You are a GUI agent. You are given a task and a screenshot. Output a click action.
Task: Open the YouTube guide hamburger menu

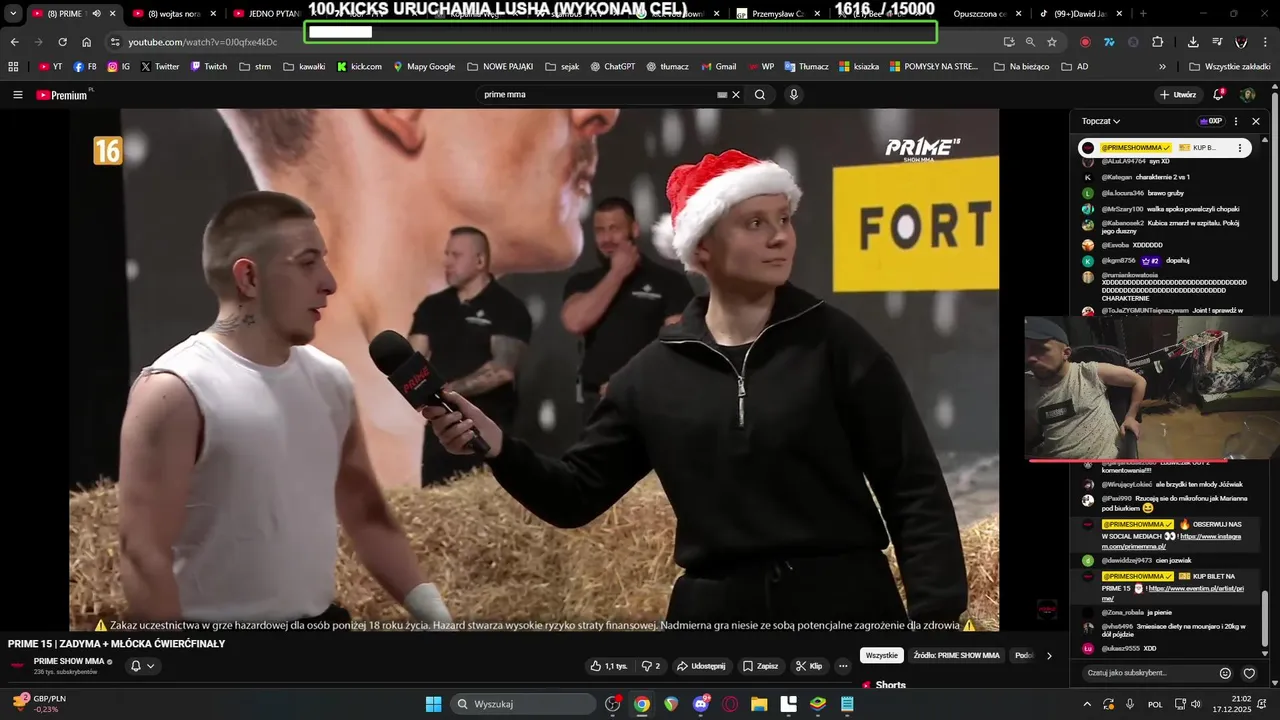coord(18,95)
